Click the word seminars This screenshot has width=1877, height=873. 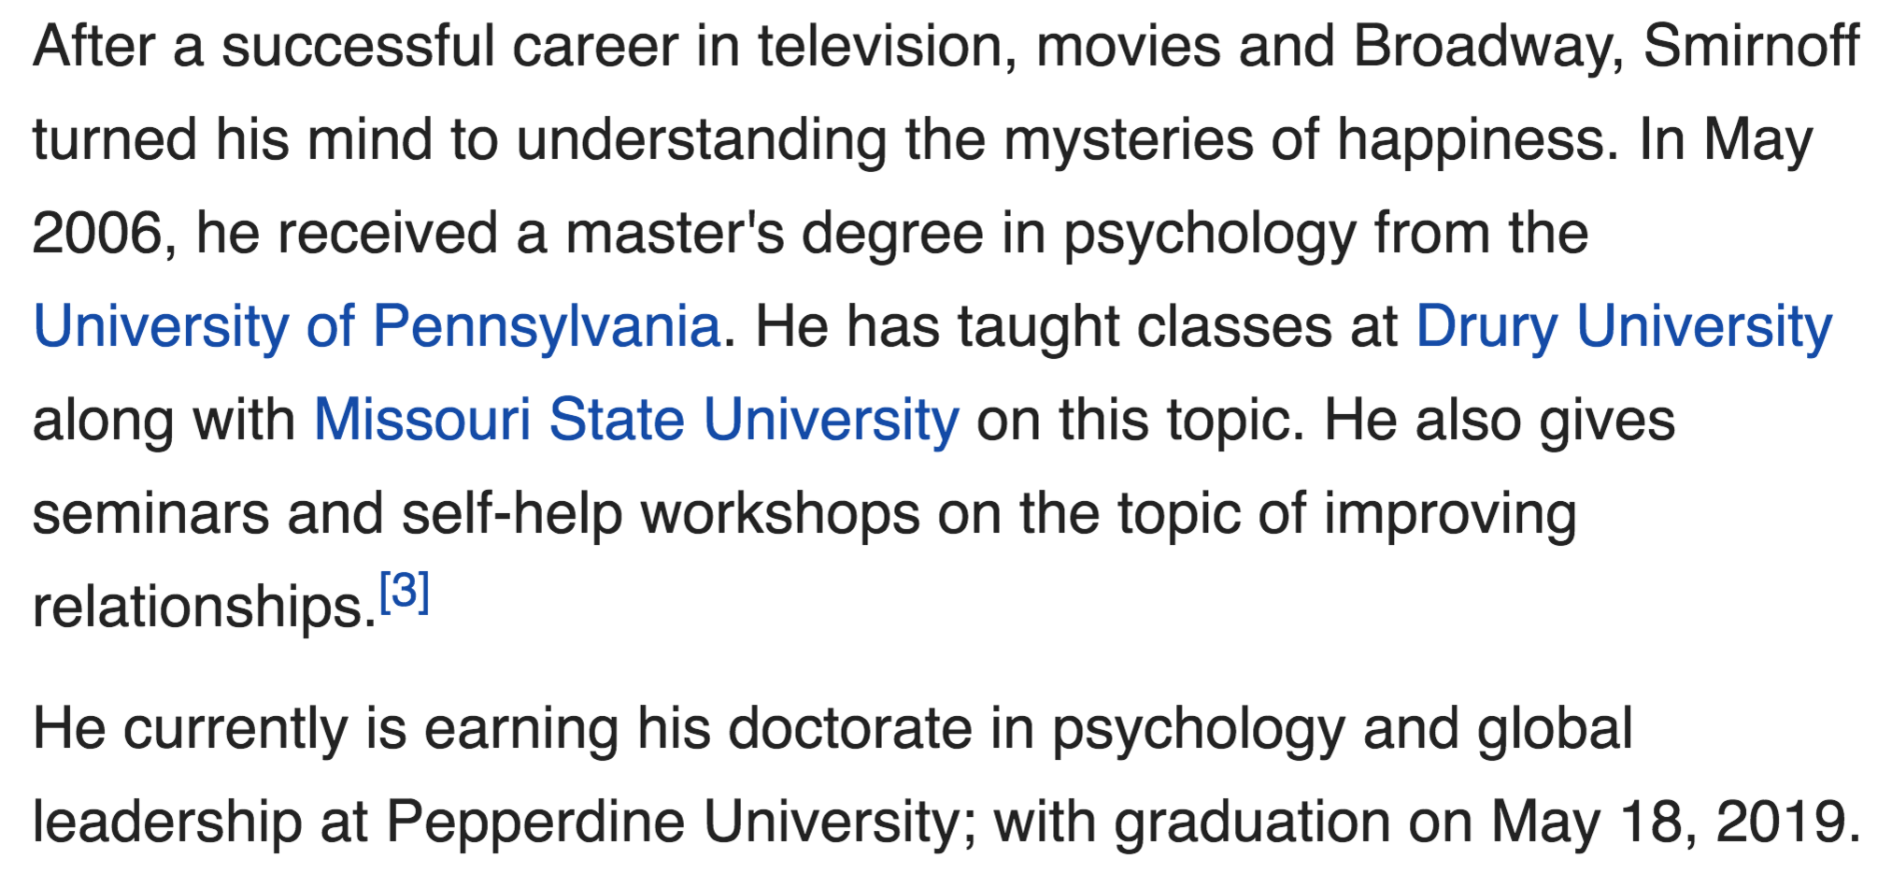150,514
